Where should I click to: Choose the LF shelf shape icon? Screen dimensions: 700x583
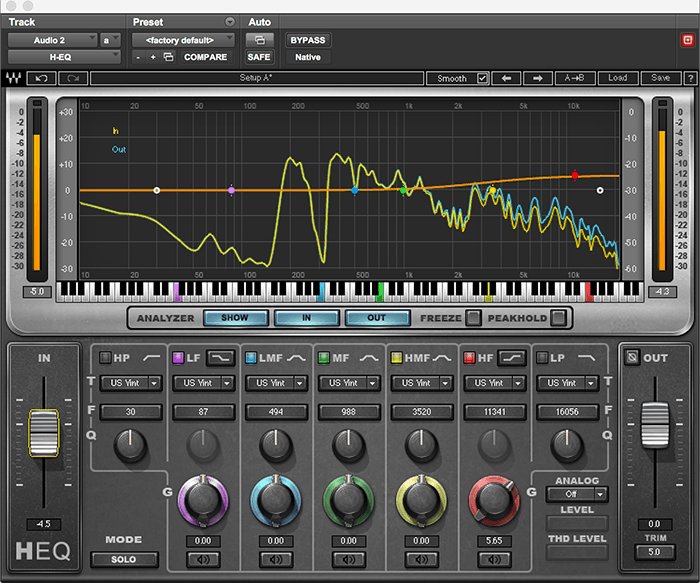coord(221,358)
